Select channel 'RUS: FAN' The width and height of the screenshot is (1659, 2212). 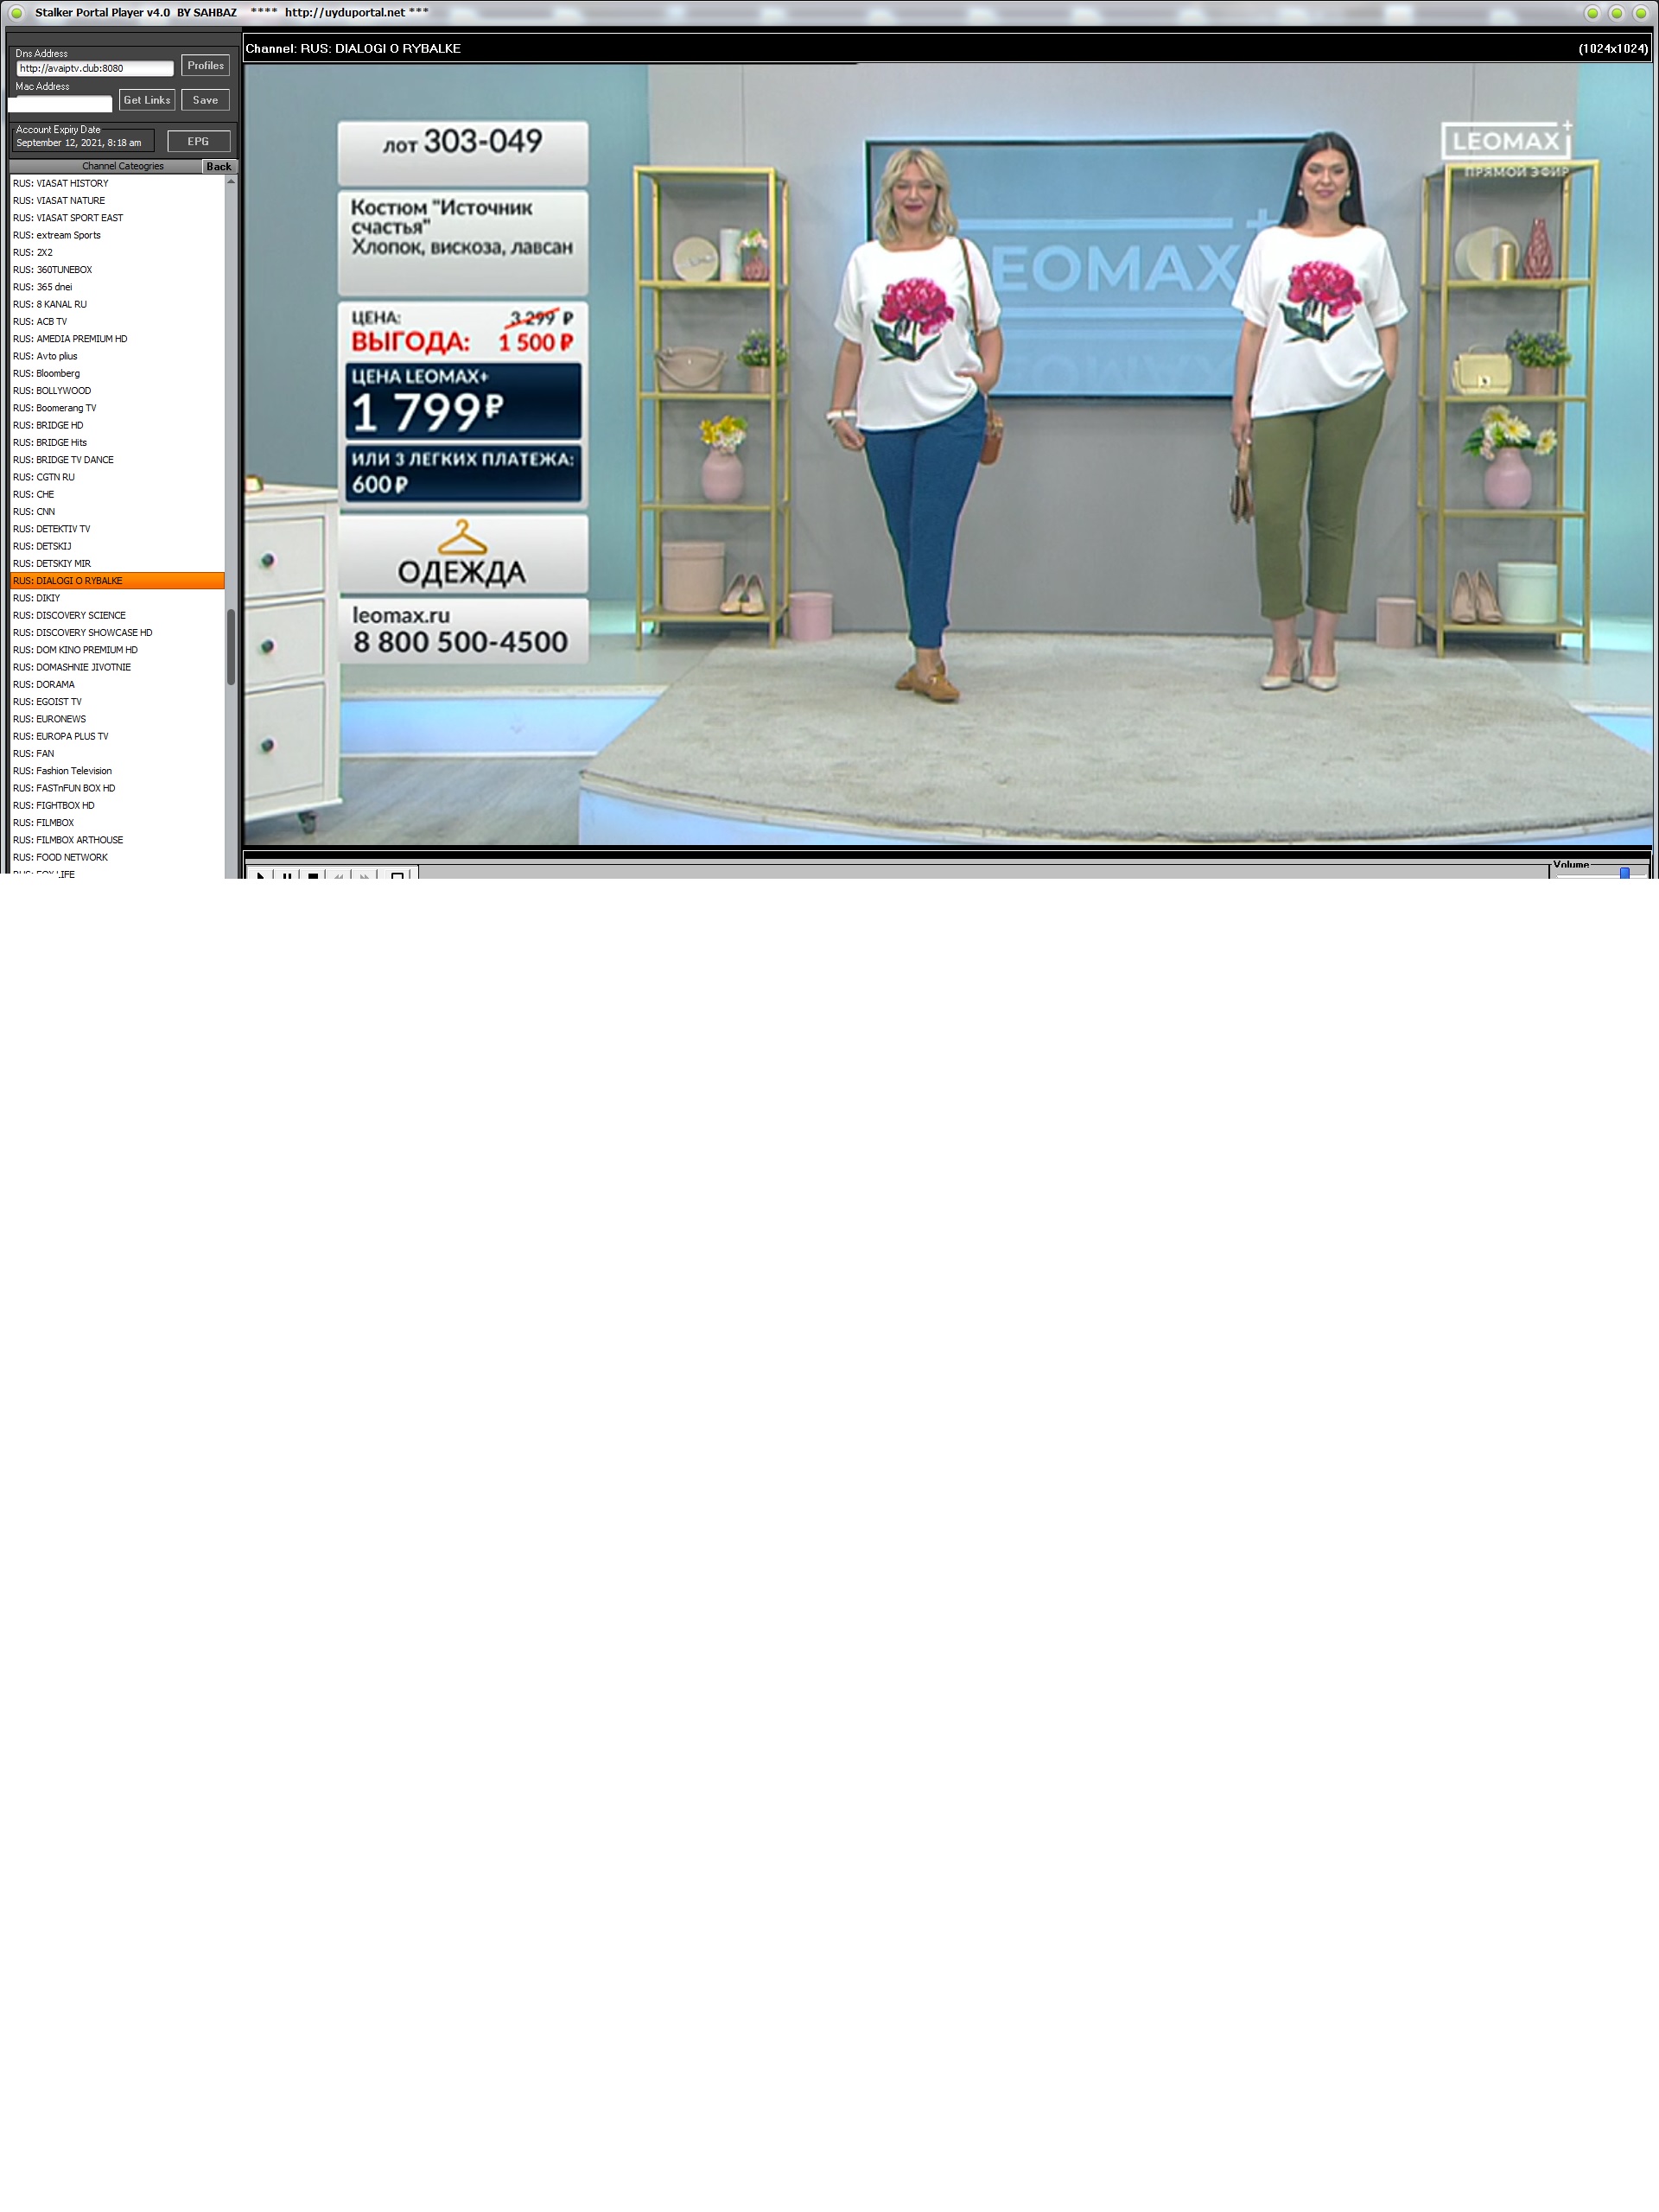pyautogui.click(x=117, y=754)
